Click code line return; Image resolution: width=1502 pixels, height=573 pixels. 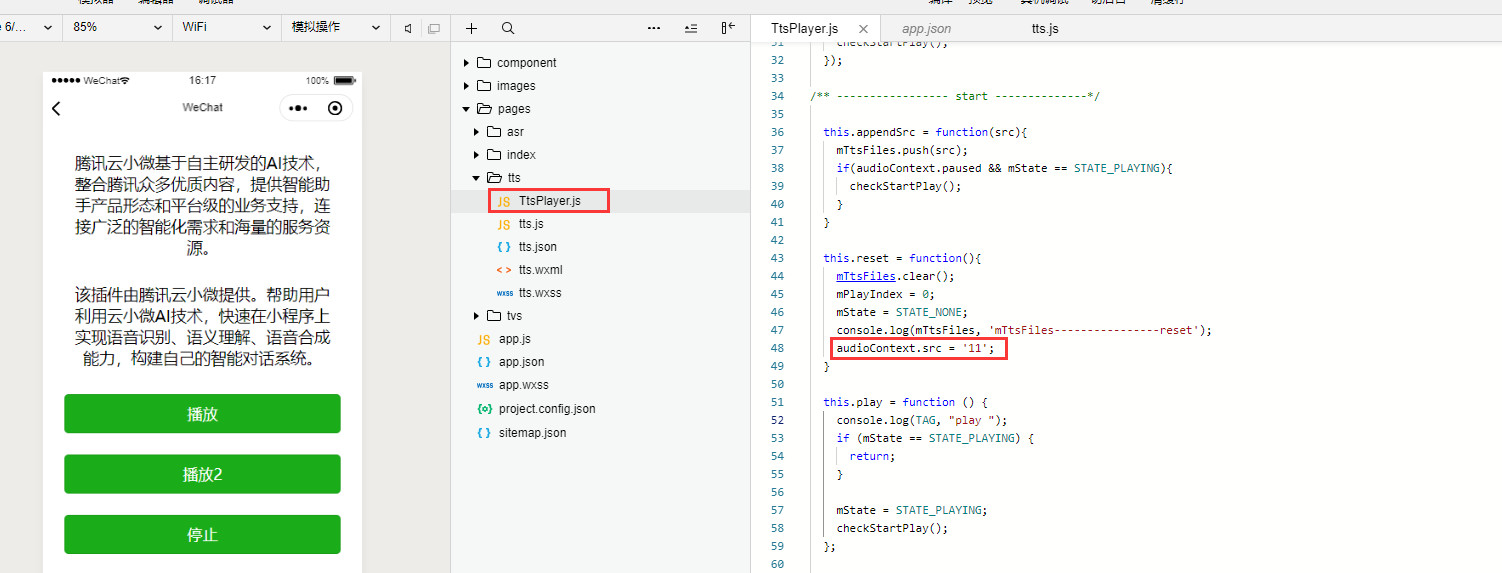coord(872,456)
